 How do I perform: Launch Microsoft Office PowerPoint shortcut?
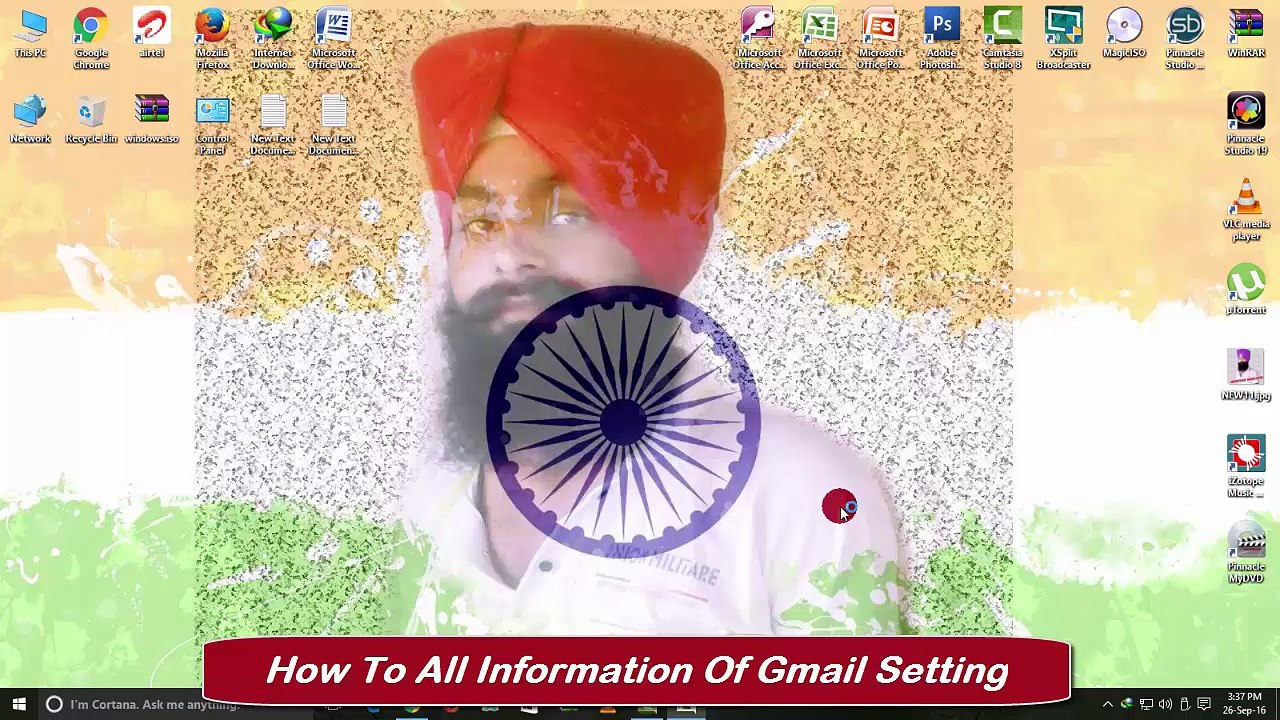[880, 38]
